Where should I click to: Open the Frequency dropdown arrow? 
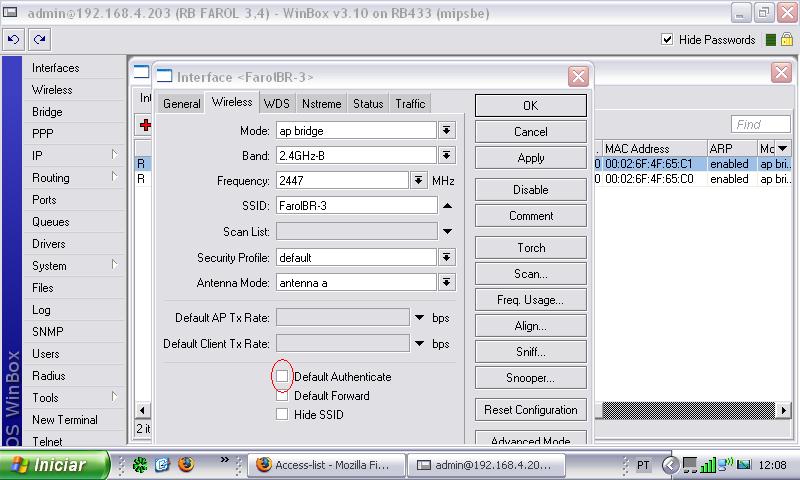coord(418,180)
